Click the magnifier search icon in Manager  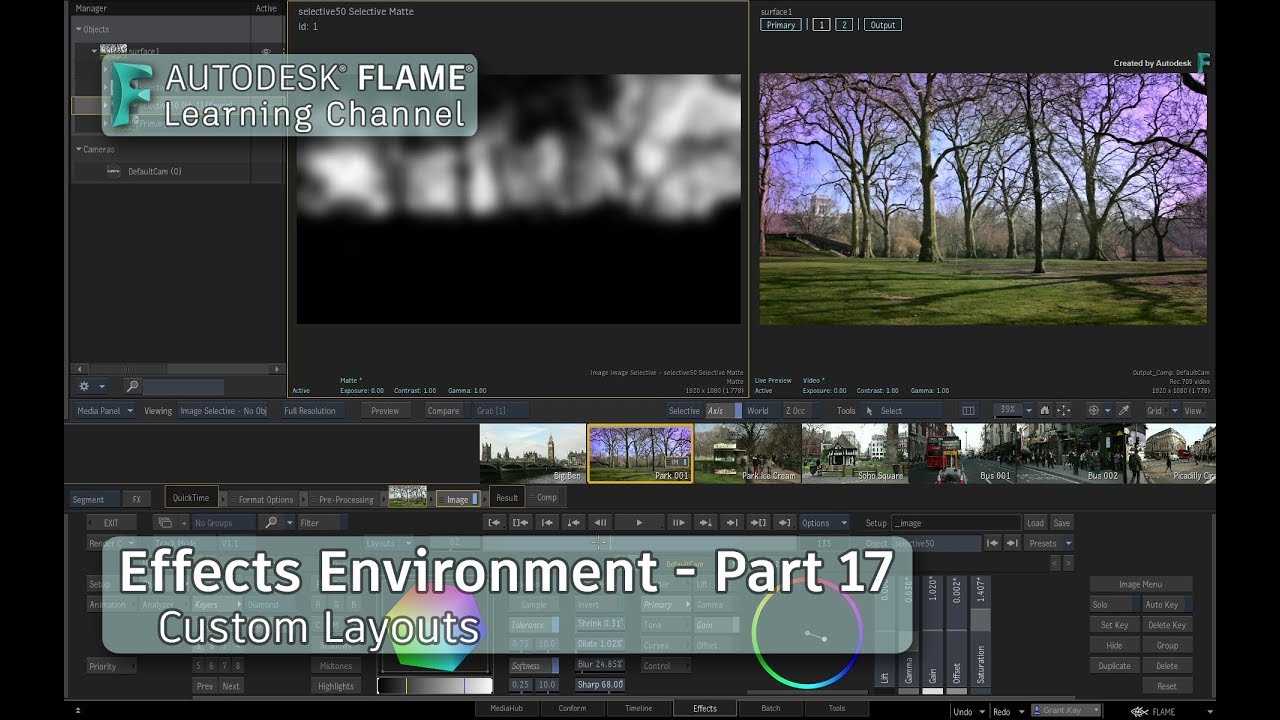pos(132,386)
